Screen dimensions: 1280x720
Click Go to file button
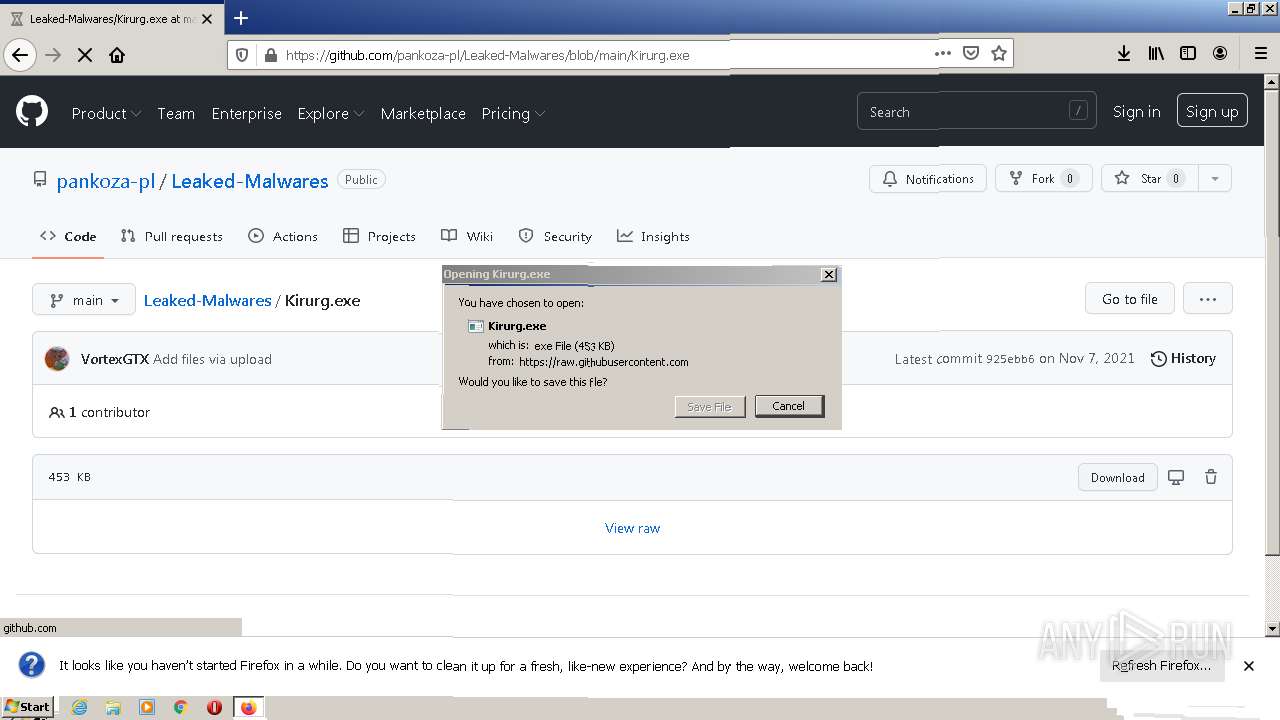[x=1130, y=299]
